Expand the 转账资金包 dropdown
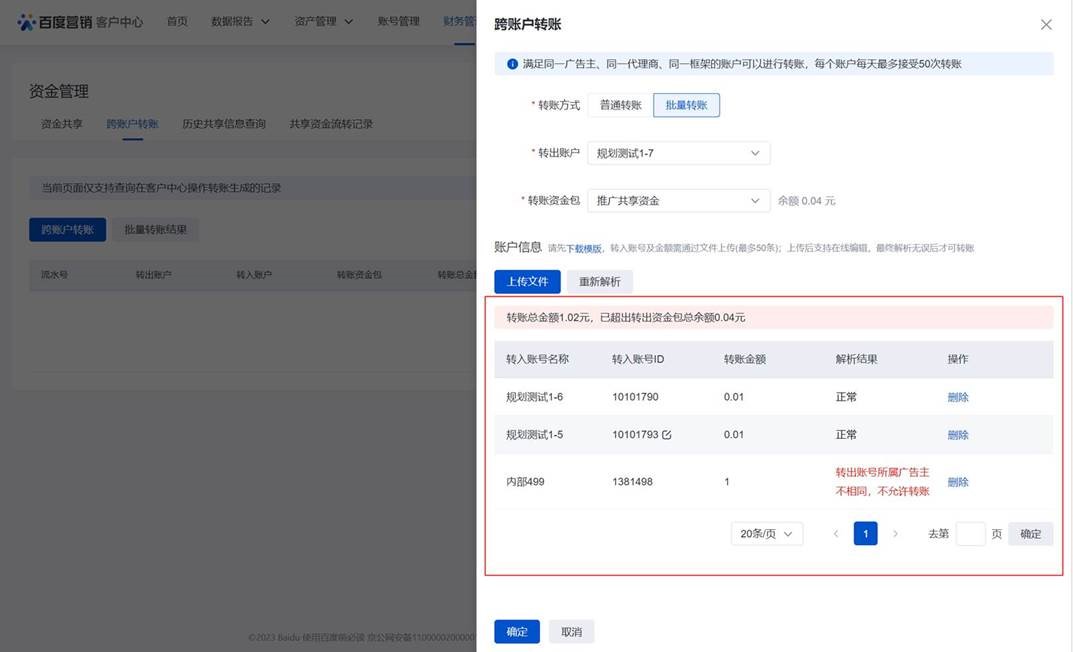This screenshot has height=652, width=1073. pyautogui.click(x=678, y=201)
